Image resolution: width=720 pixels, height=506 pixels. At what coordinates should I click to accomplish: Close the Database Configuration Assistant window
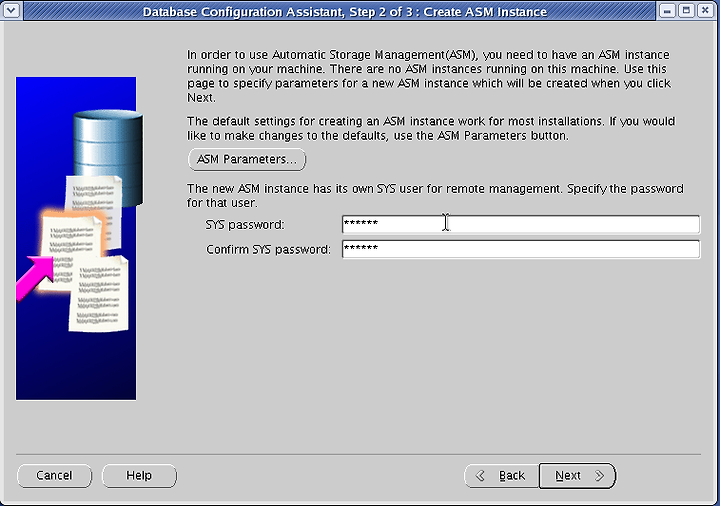coord(706,10)
